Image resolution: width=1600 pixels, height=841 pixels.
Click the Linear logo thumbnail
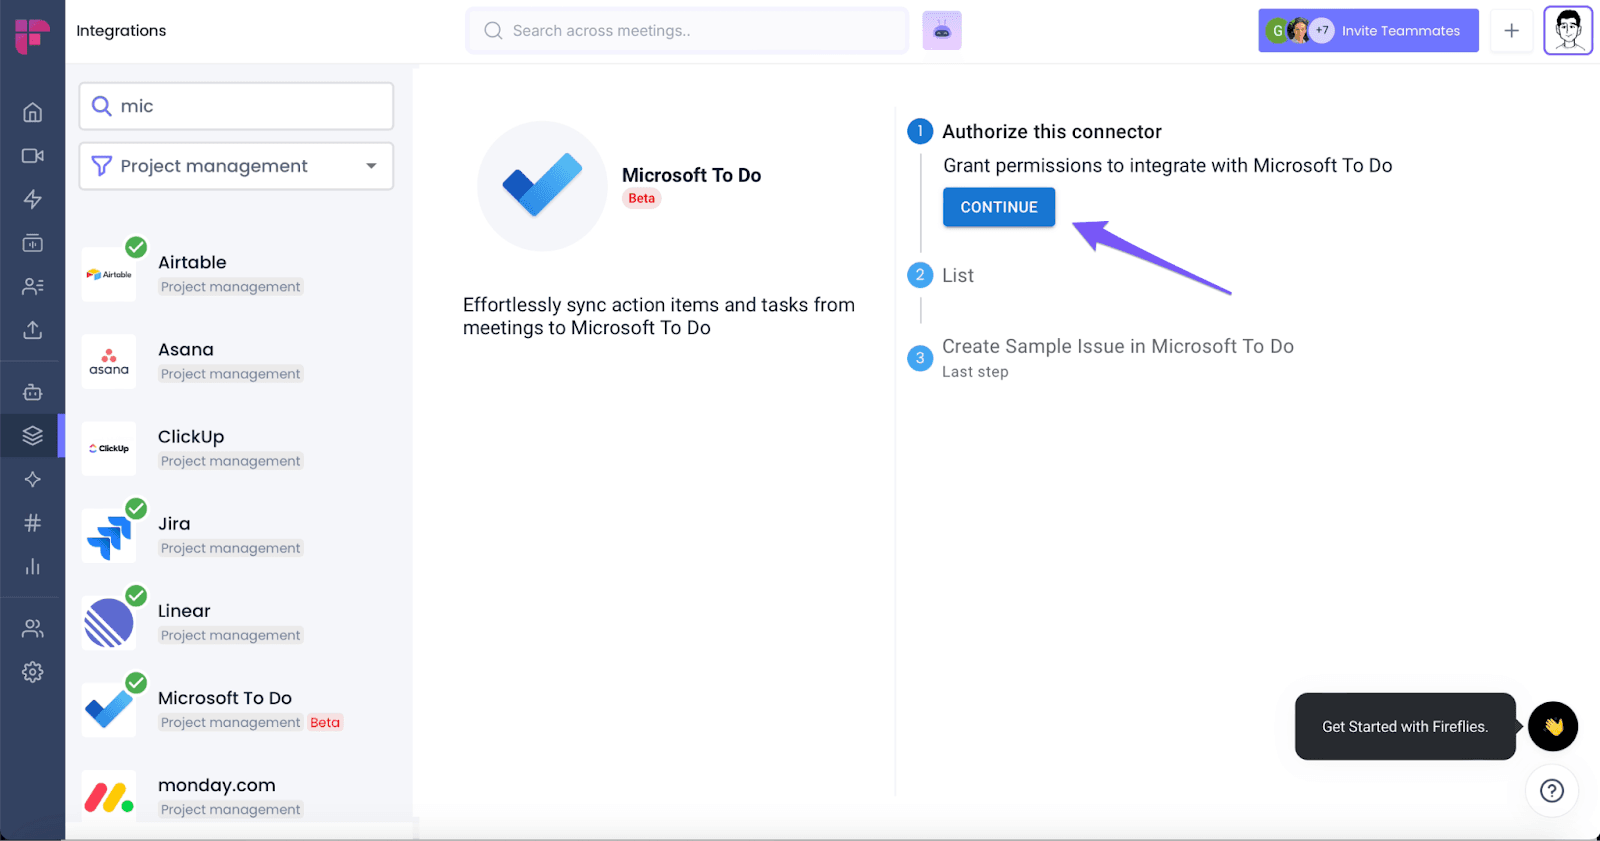(109, 623)
